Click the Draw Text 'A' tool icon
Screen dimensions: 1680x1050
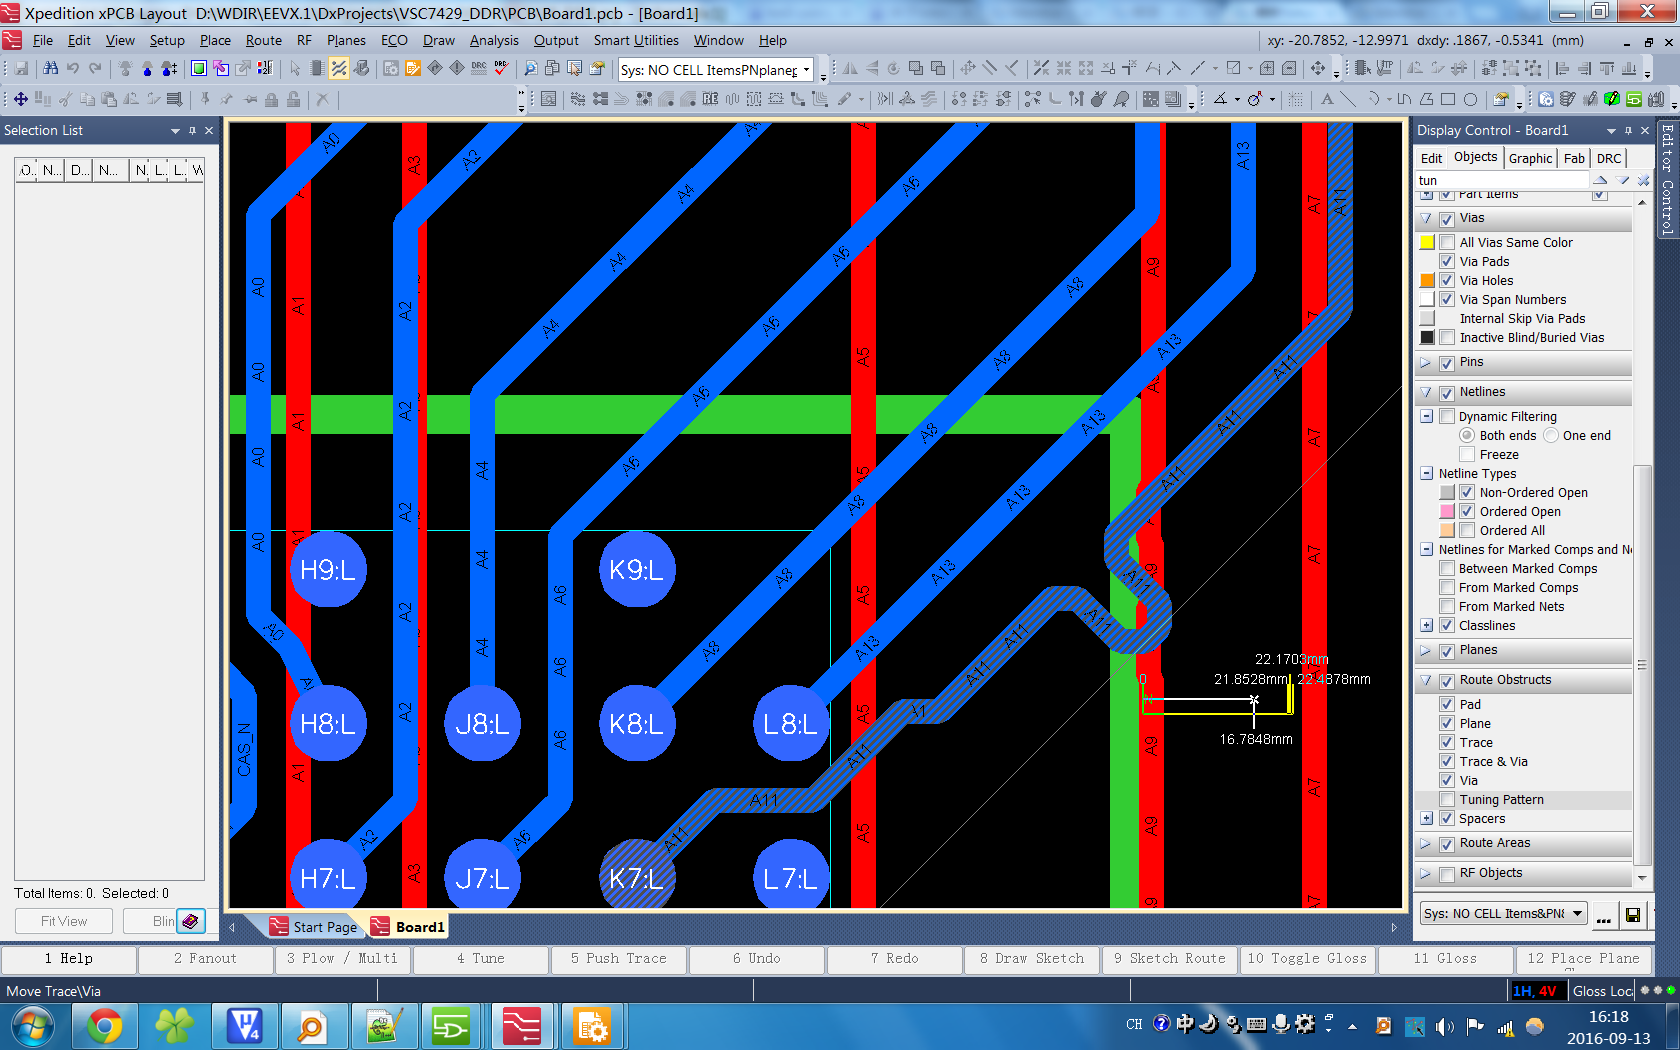(x=1327, y=99)
